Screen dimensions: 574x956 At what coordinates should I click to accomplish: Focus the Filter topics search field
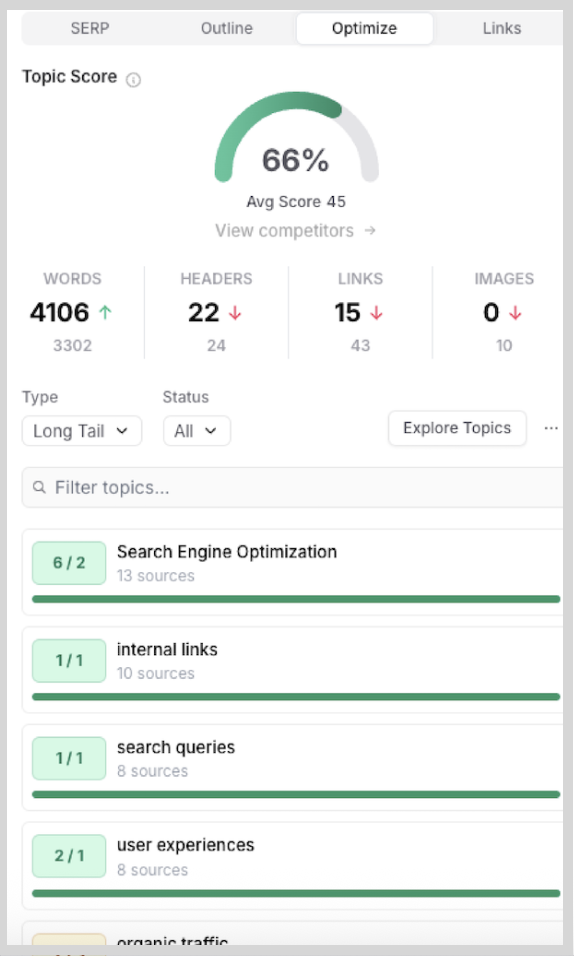tap(293, 487)
